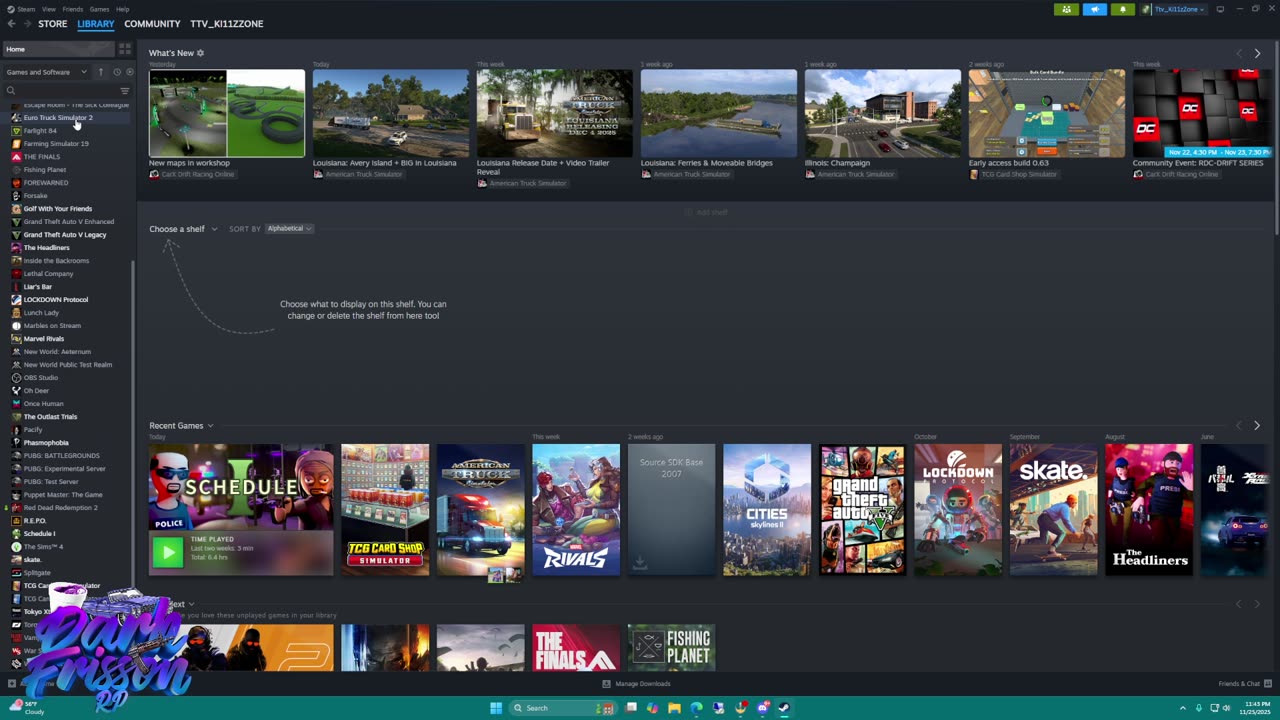The width and height of the screenshot is (1280, 720).
Task: Open Microsoft Edge from taskbar
Action: (x=696, y=708)
